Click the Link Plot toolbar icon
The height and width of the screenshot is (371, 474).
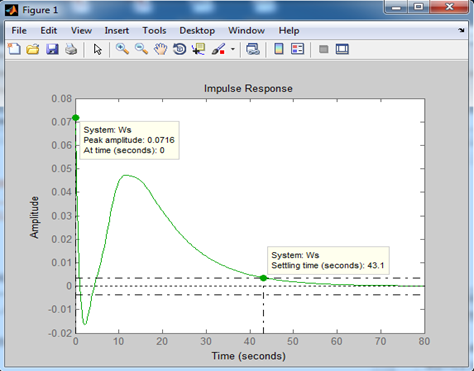pyautogui.click(x=253, y=49)
